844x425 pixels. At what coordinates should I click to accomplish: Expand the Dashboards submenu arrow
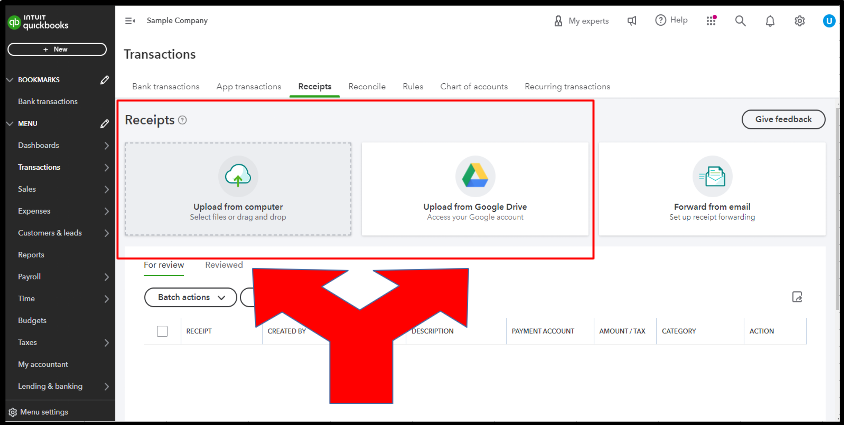107,146
